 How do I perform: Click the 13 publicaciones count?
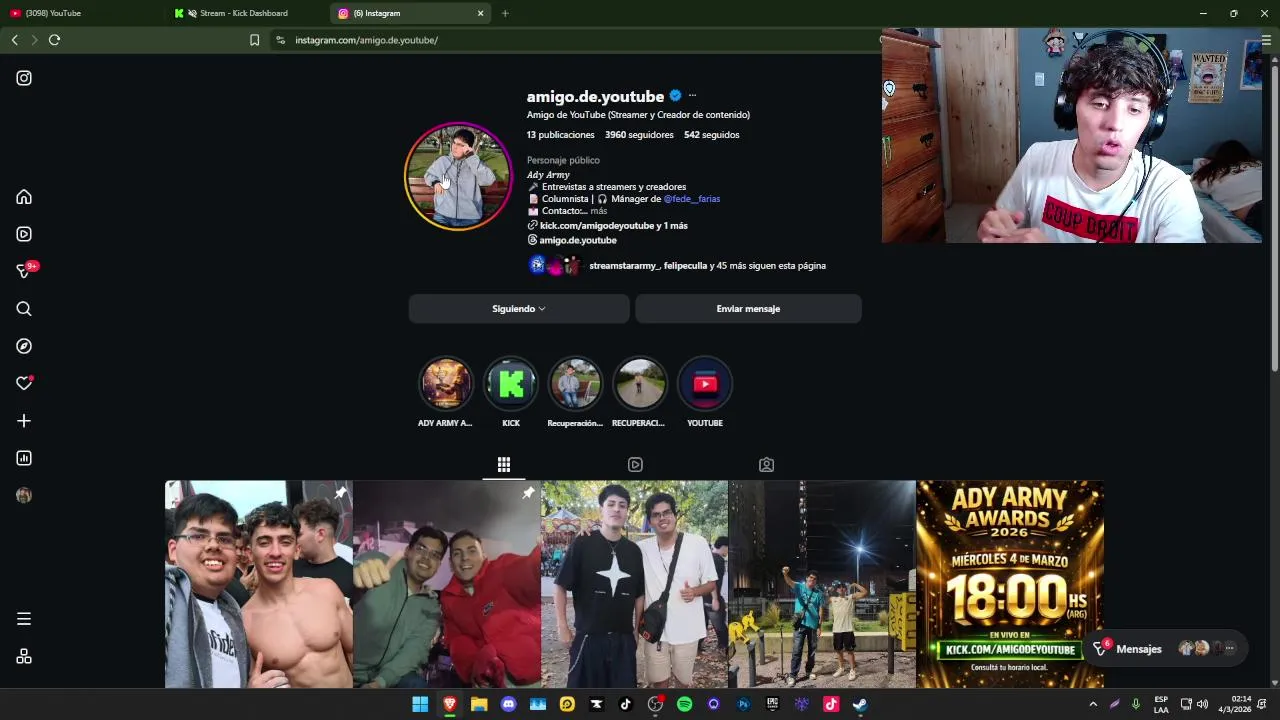pyautogui.click(x=561, y=135)
